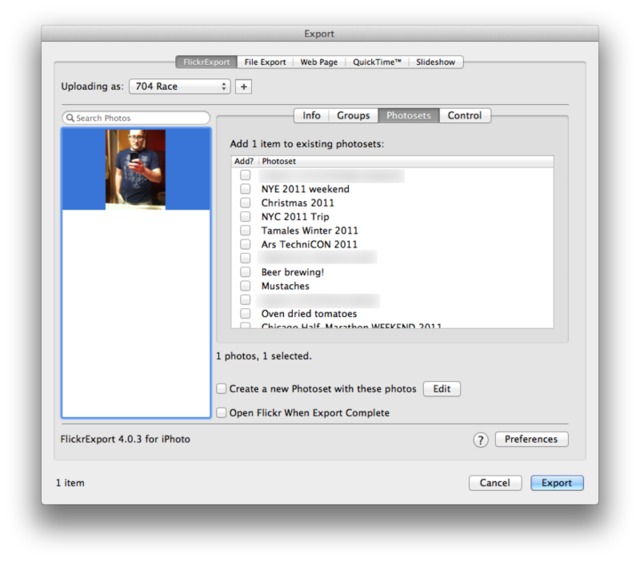Image resolution: width=640 pixels, height=562 pixels.
Task: Open FlickrExport Preferences
Action: [531, 439]
